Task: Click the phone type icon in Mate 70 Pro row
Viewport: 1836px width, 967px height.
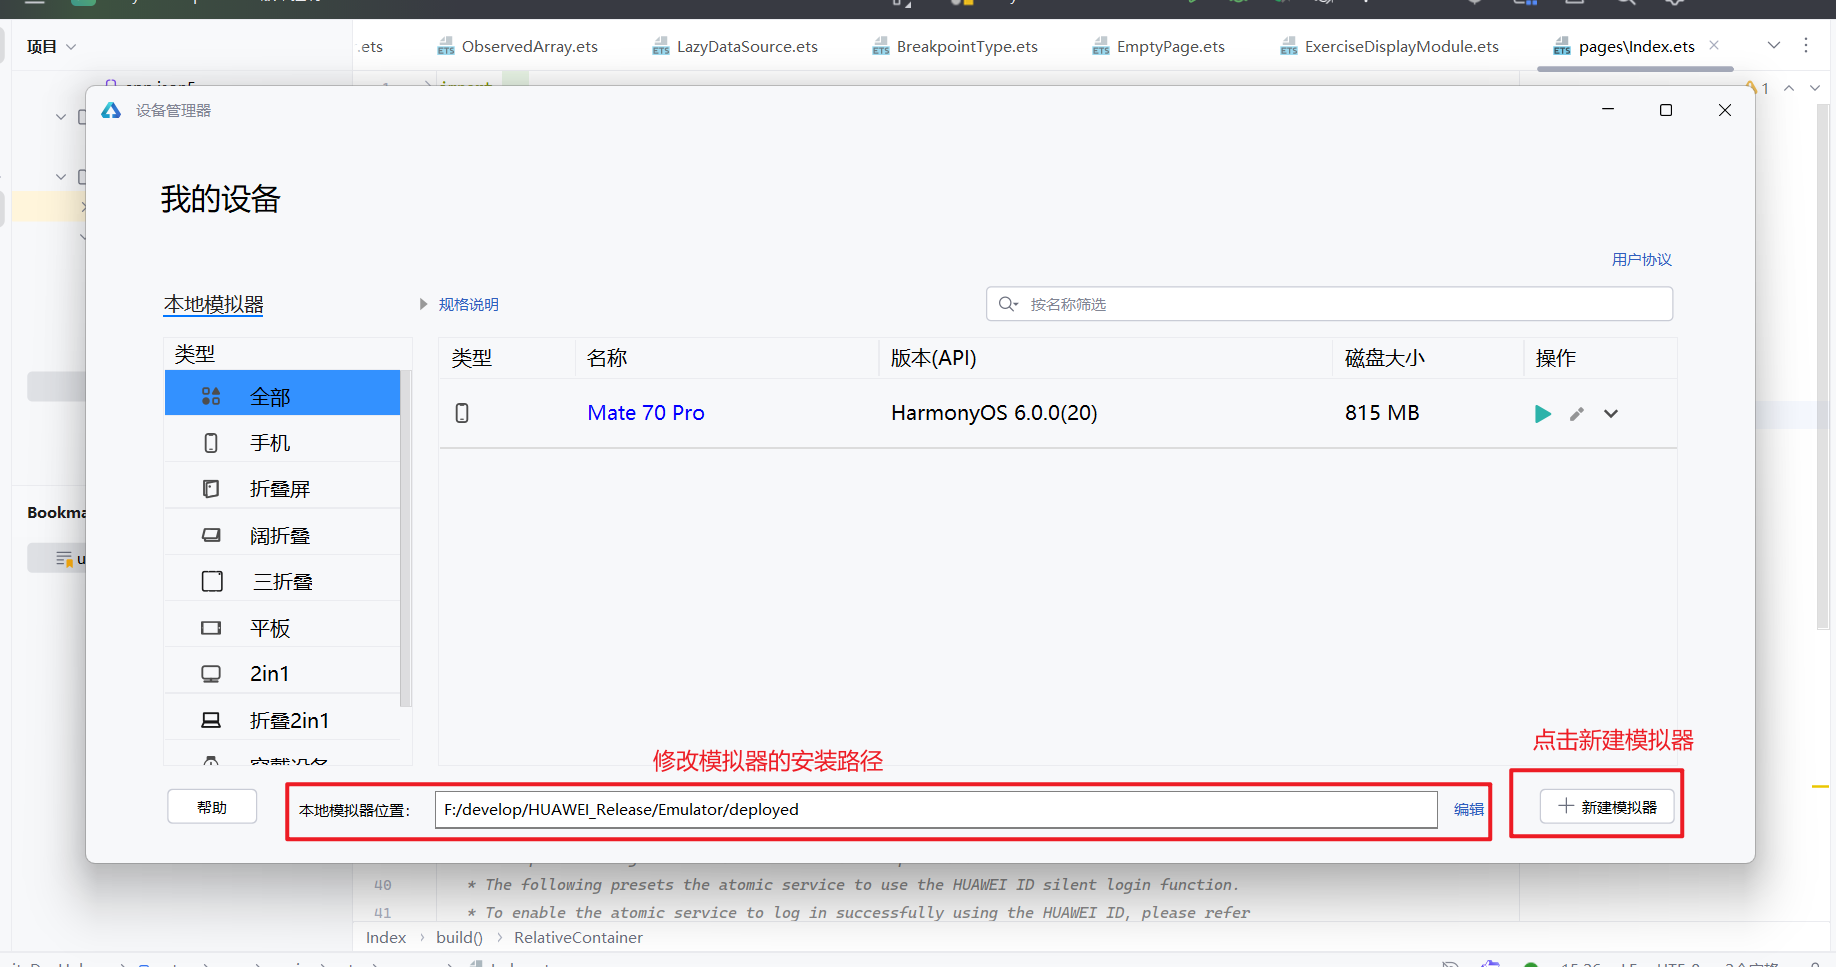Action: 462,413
